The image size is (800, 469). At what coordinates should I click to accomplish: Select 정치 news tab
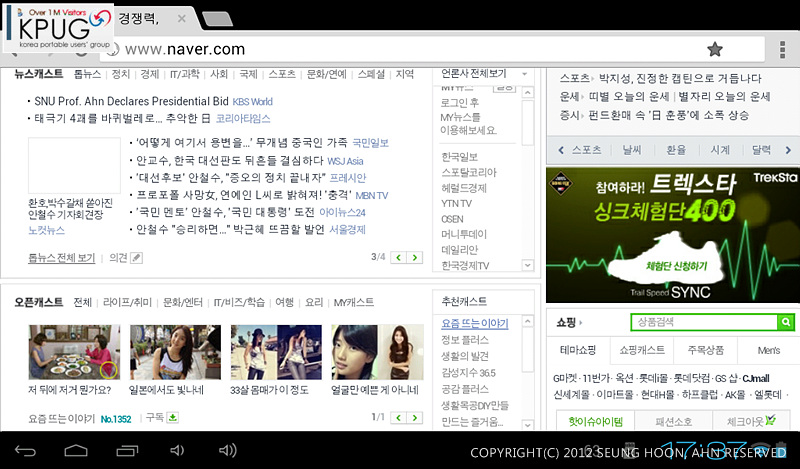(120, 74)
